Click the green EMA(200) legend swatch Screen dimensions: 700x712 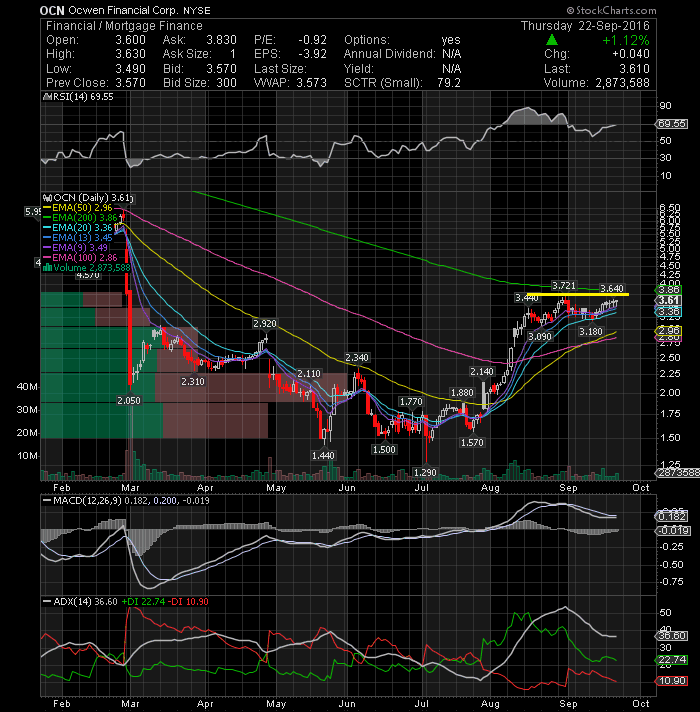click(x=47, y=218)
